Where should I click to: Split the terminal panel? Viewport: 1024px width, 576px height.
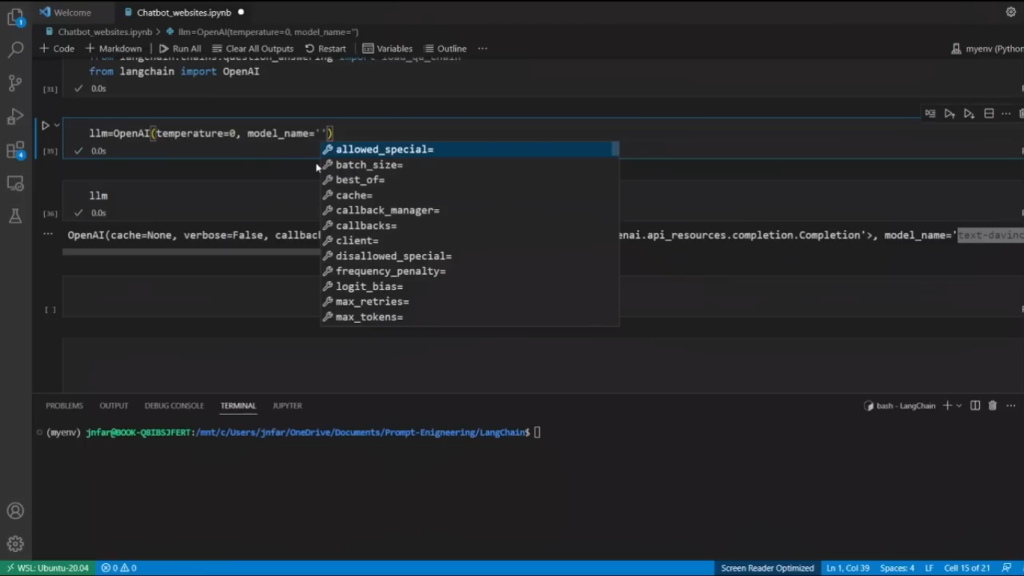pyautogui.click(x=975, y=406)
